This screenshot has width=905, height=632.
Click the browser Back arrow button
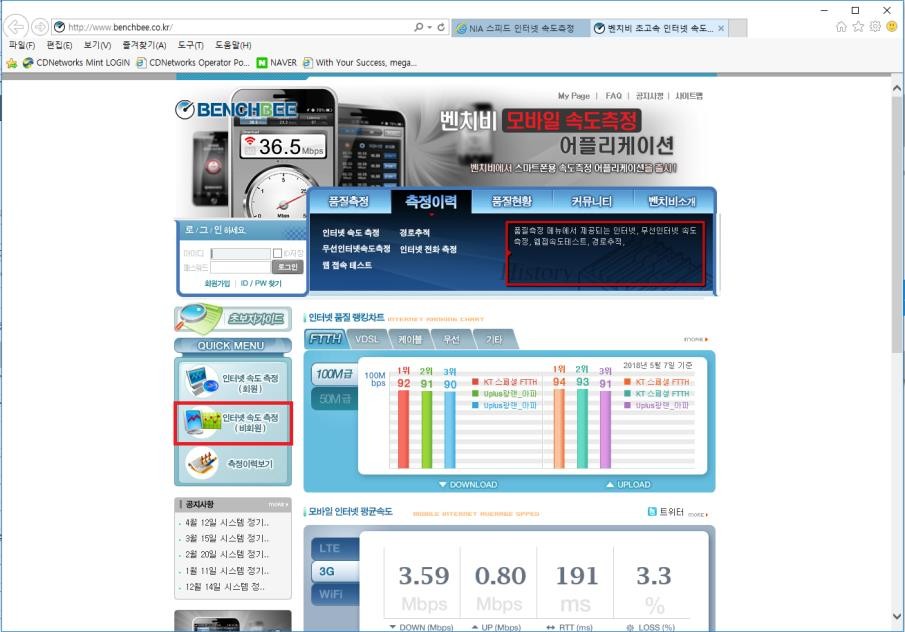[x=16, y=27]
